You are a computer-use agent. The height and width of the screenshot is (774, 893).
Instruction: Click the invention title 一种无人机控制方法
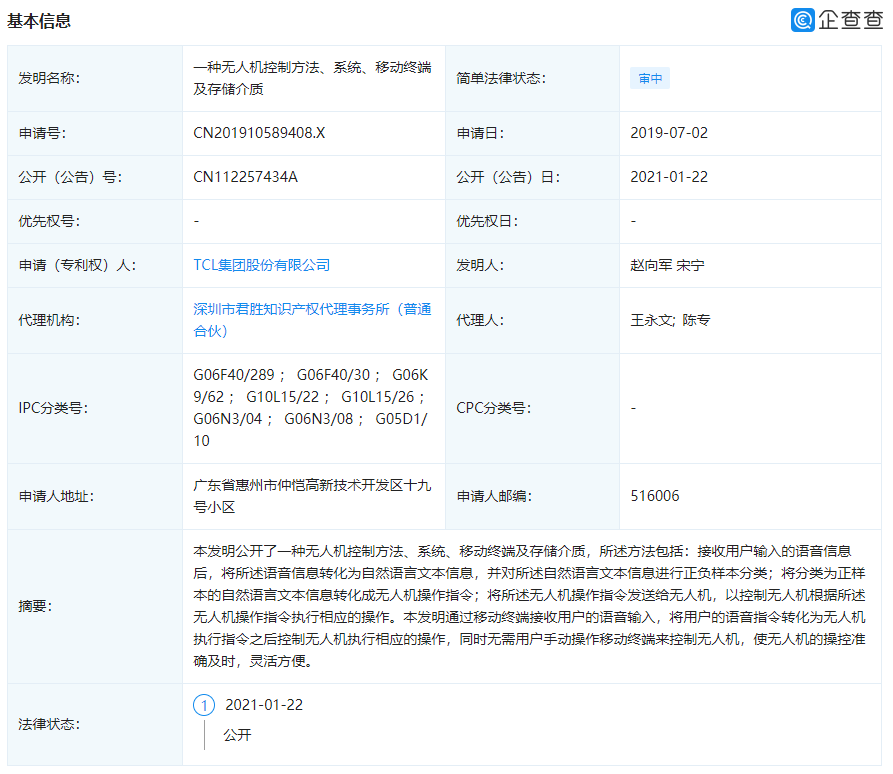click(311, 78)
